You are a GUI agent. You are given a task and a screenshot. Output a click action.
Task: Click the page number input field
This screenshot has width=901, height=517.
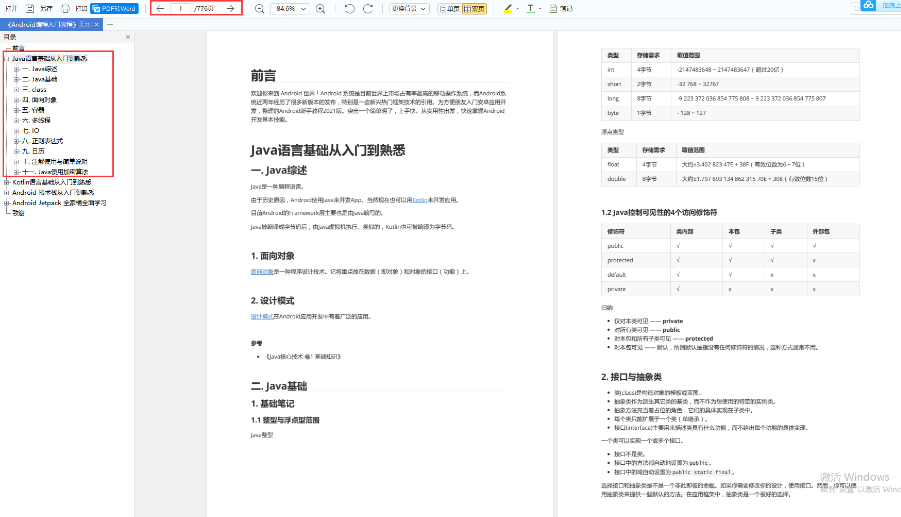182,8
